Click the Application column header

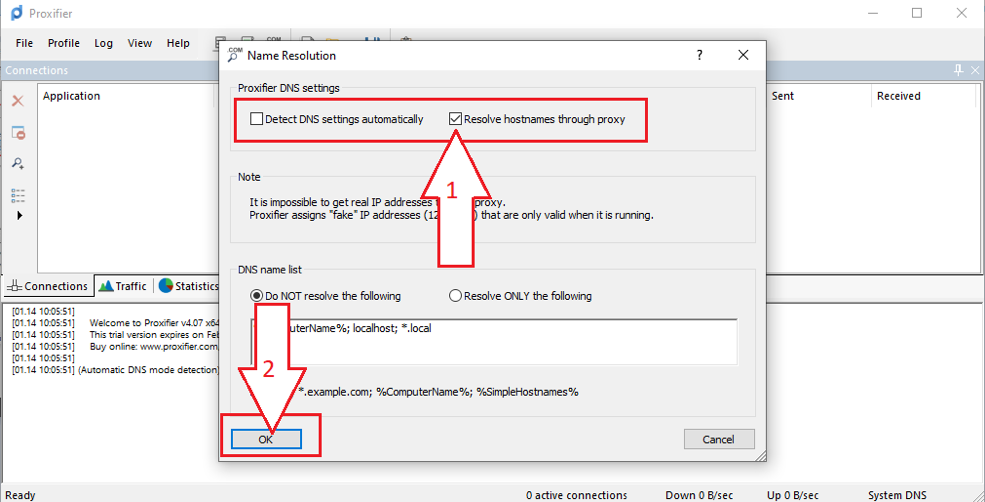point(72,96)
